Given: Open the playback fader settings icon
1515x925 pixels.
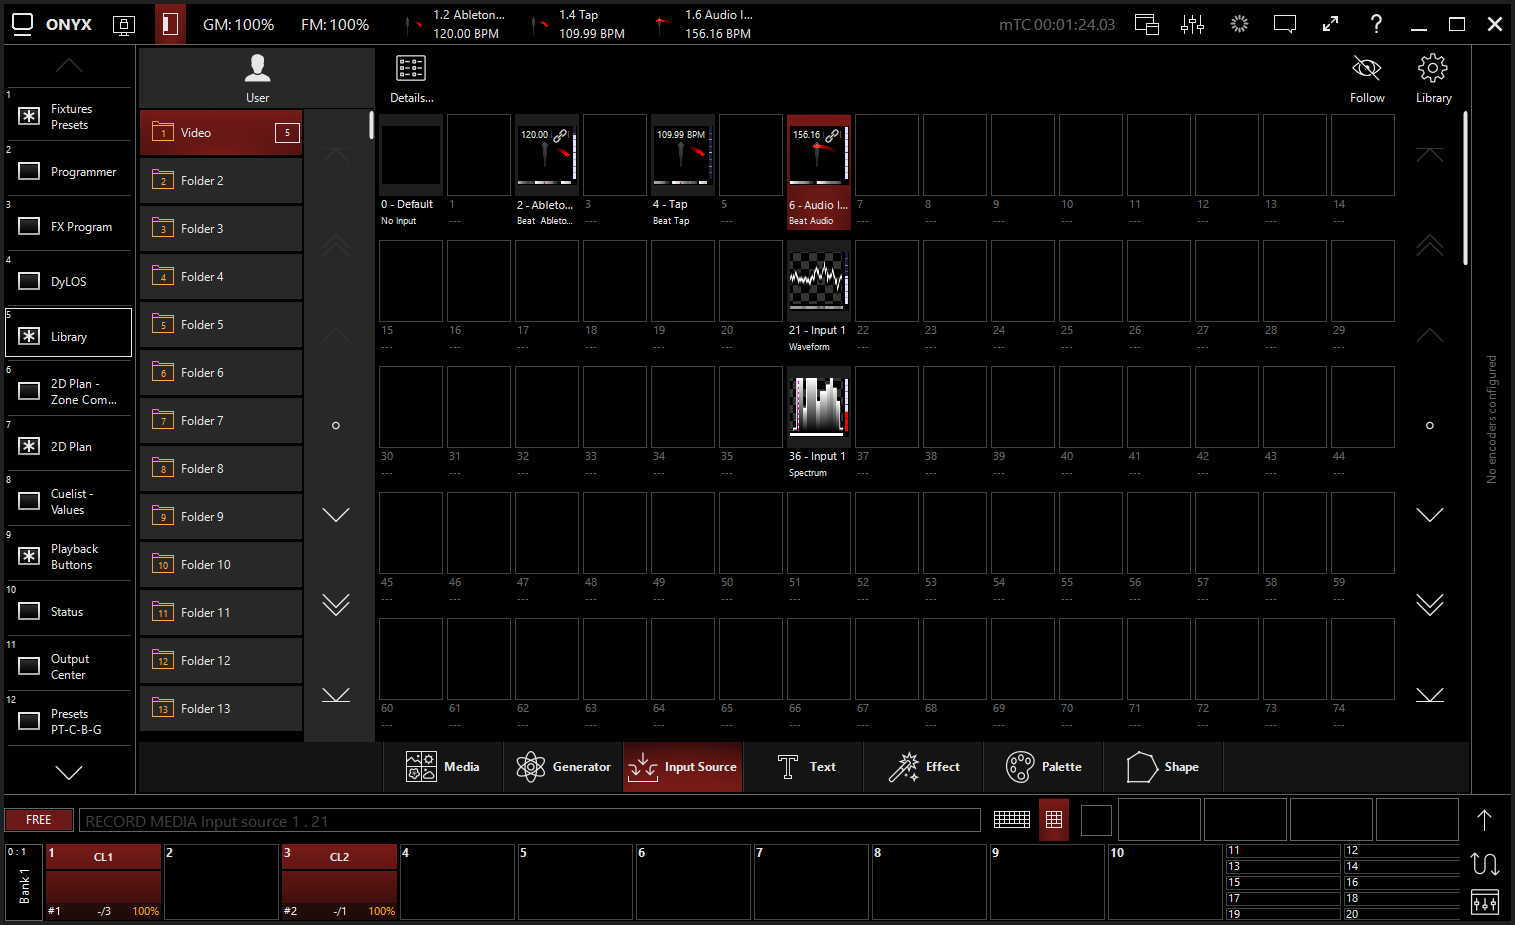Looking at the screenshot, I should point(1485,903).
